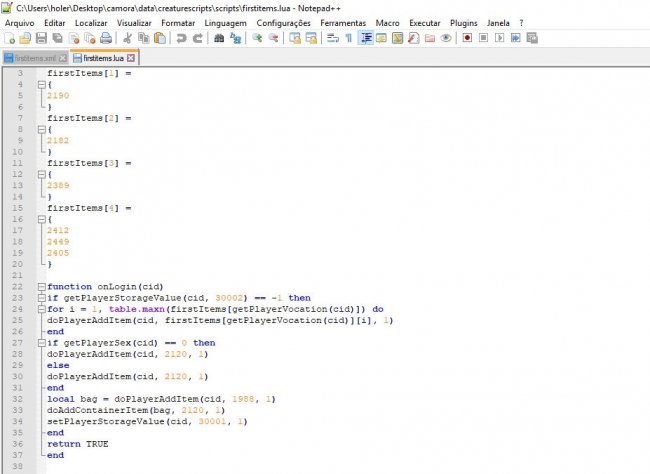The width and height of the screenshot is (650, 474).
Task: Open the Visualizar menu
Action: (x=134, y=23)
